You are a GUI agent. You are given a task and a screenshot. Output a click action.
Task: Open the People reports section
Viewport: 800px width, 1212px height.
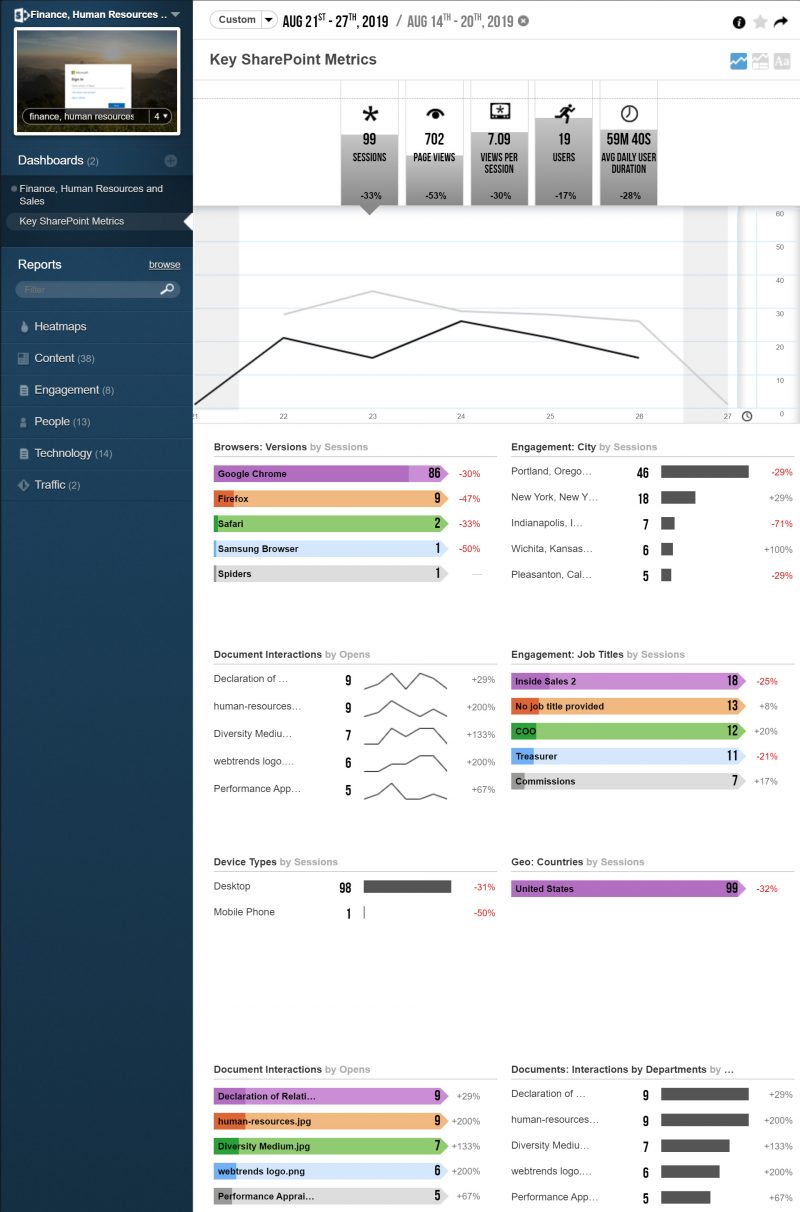click(50, 421)
